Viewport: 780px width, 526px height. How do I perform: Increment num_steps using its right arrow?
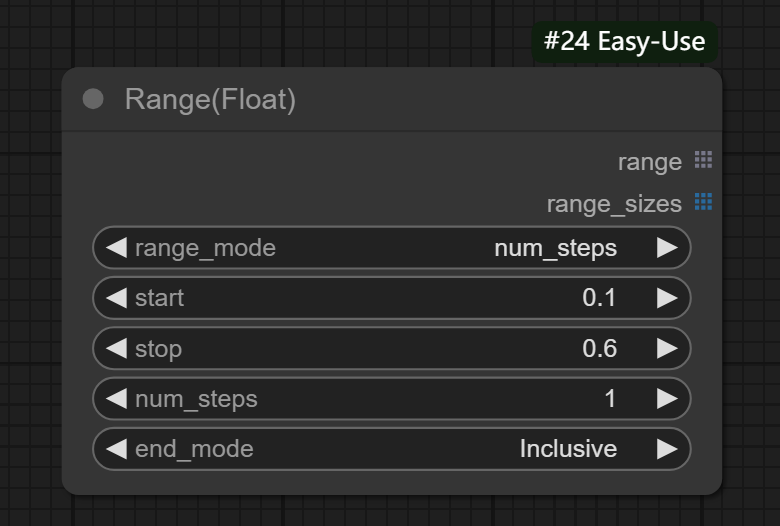click(x=667, y=399)
